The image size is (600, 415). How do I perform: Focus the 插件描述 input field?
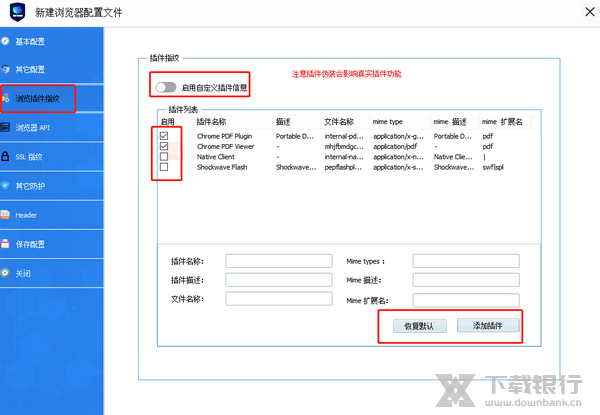[x=279, y=280]
